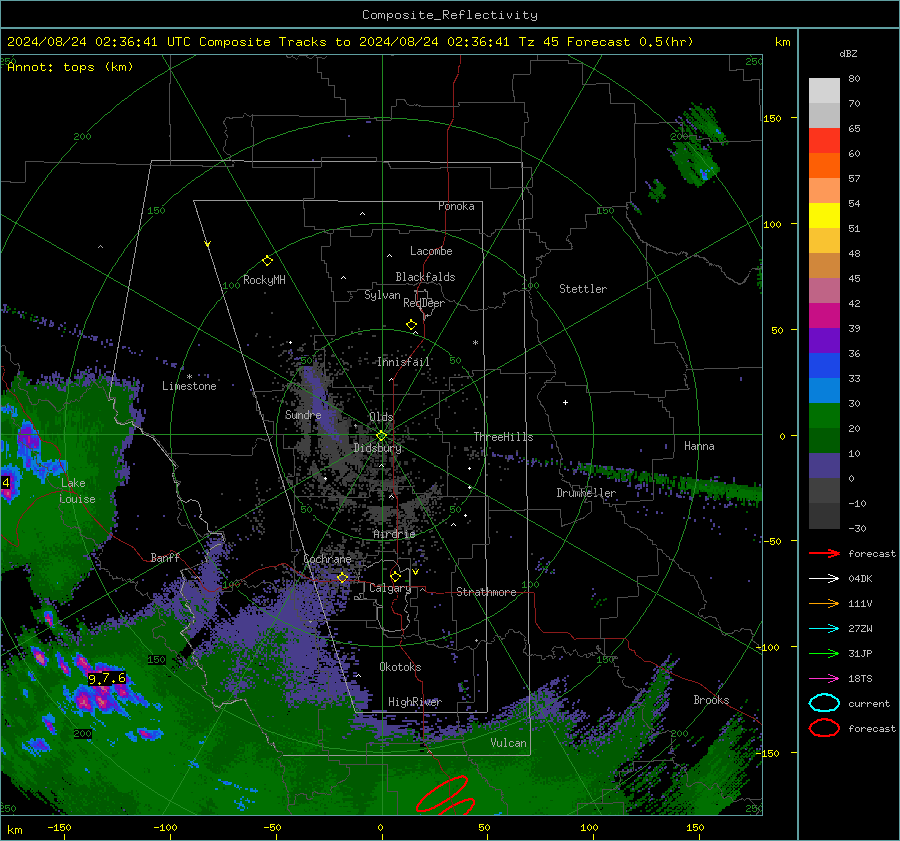Click the Calgary city label
The width and height of the screenshot is (900, 841).
click(390, 588)
